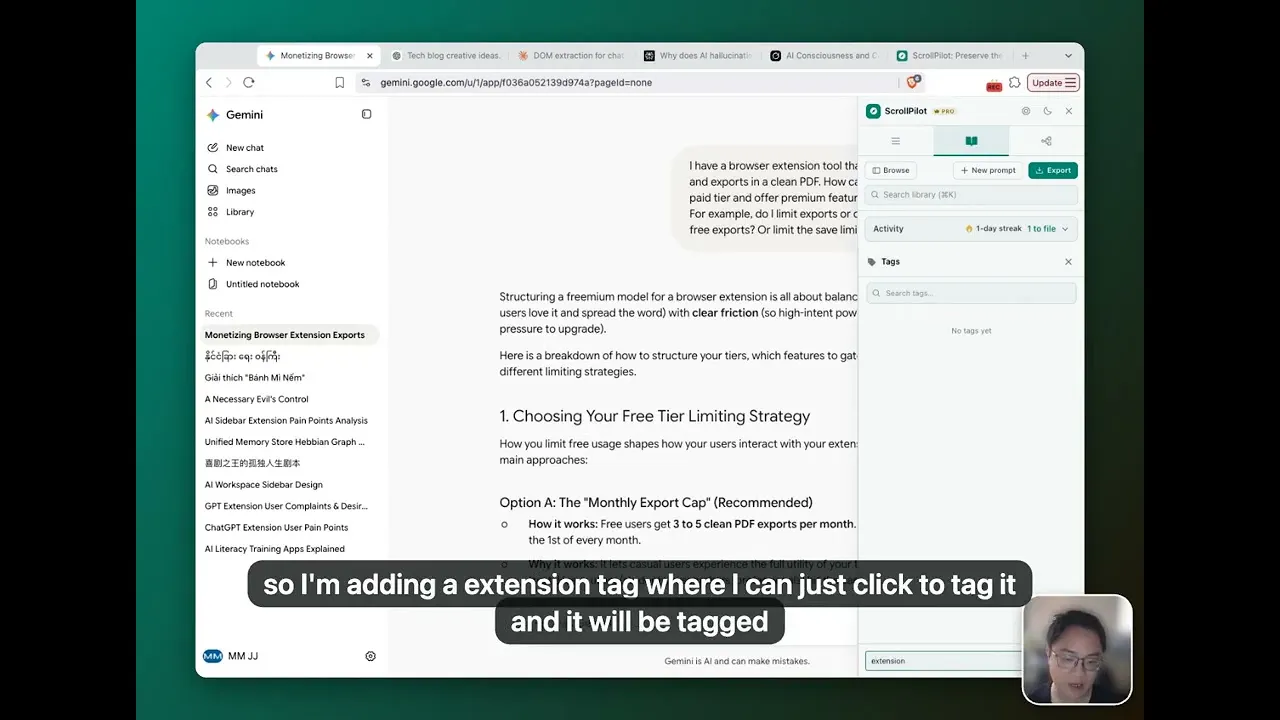Image resolution: width=1280 pixels, height=720 pixels.
Task: Expand the Activity streak section
Action: (x=1065, y=229)
